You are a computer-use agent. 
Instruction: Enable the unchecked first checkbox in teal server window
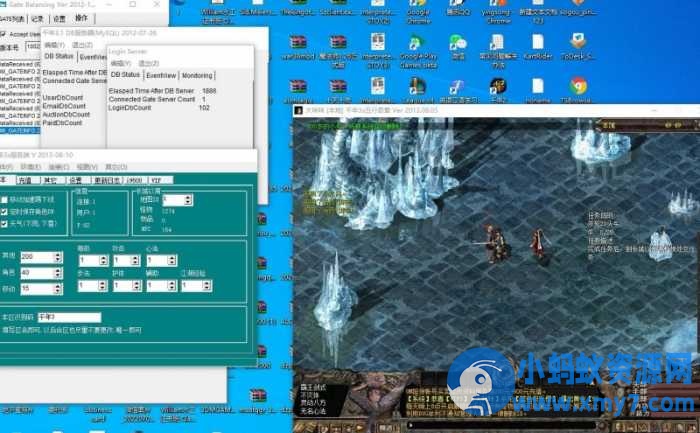pyautogui.click(x=4, y=200)
